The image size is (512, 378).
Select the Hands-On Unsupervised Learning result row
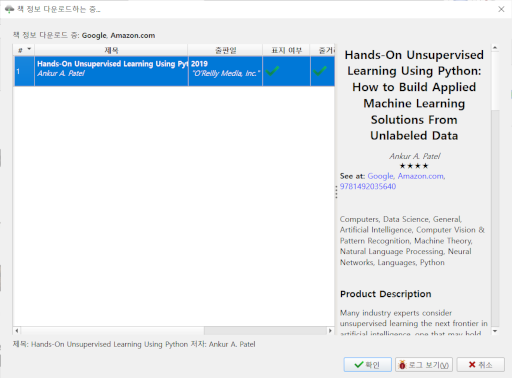(174, 71)
